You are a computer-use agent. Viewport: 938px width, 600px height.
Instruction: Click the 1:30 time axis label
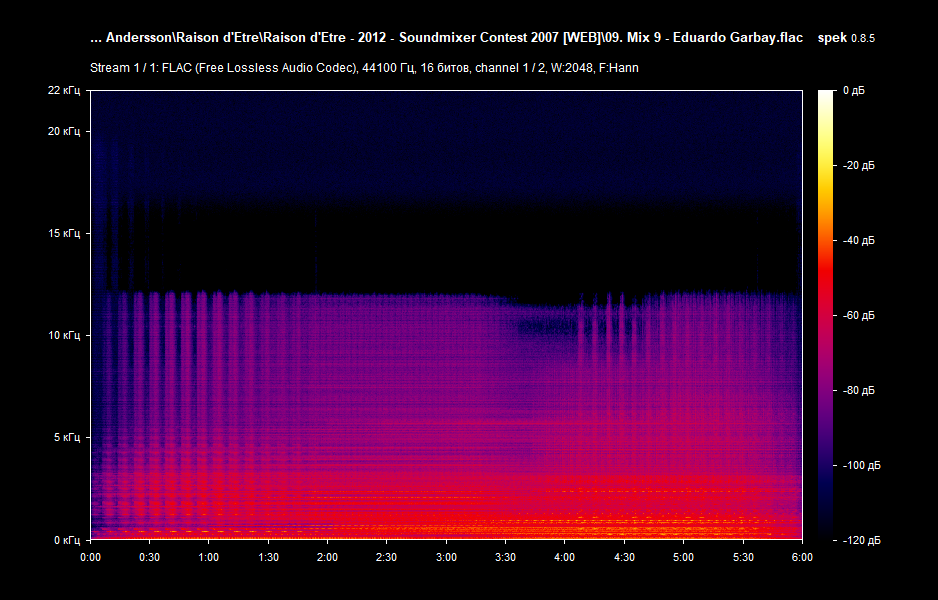(268, 558)
